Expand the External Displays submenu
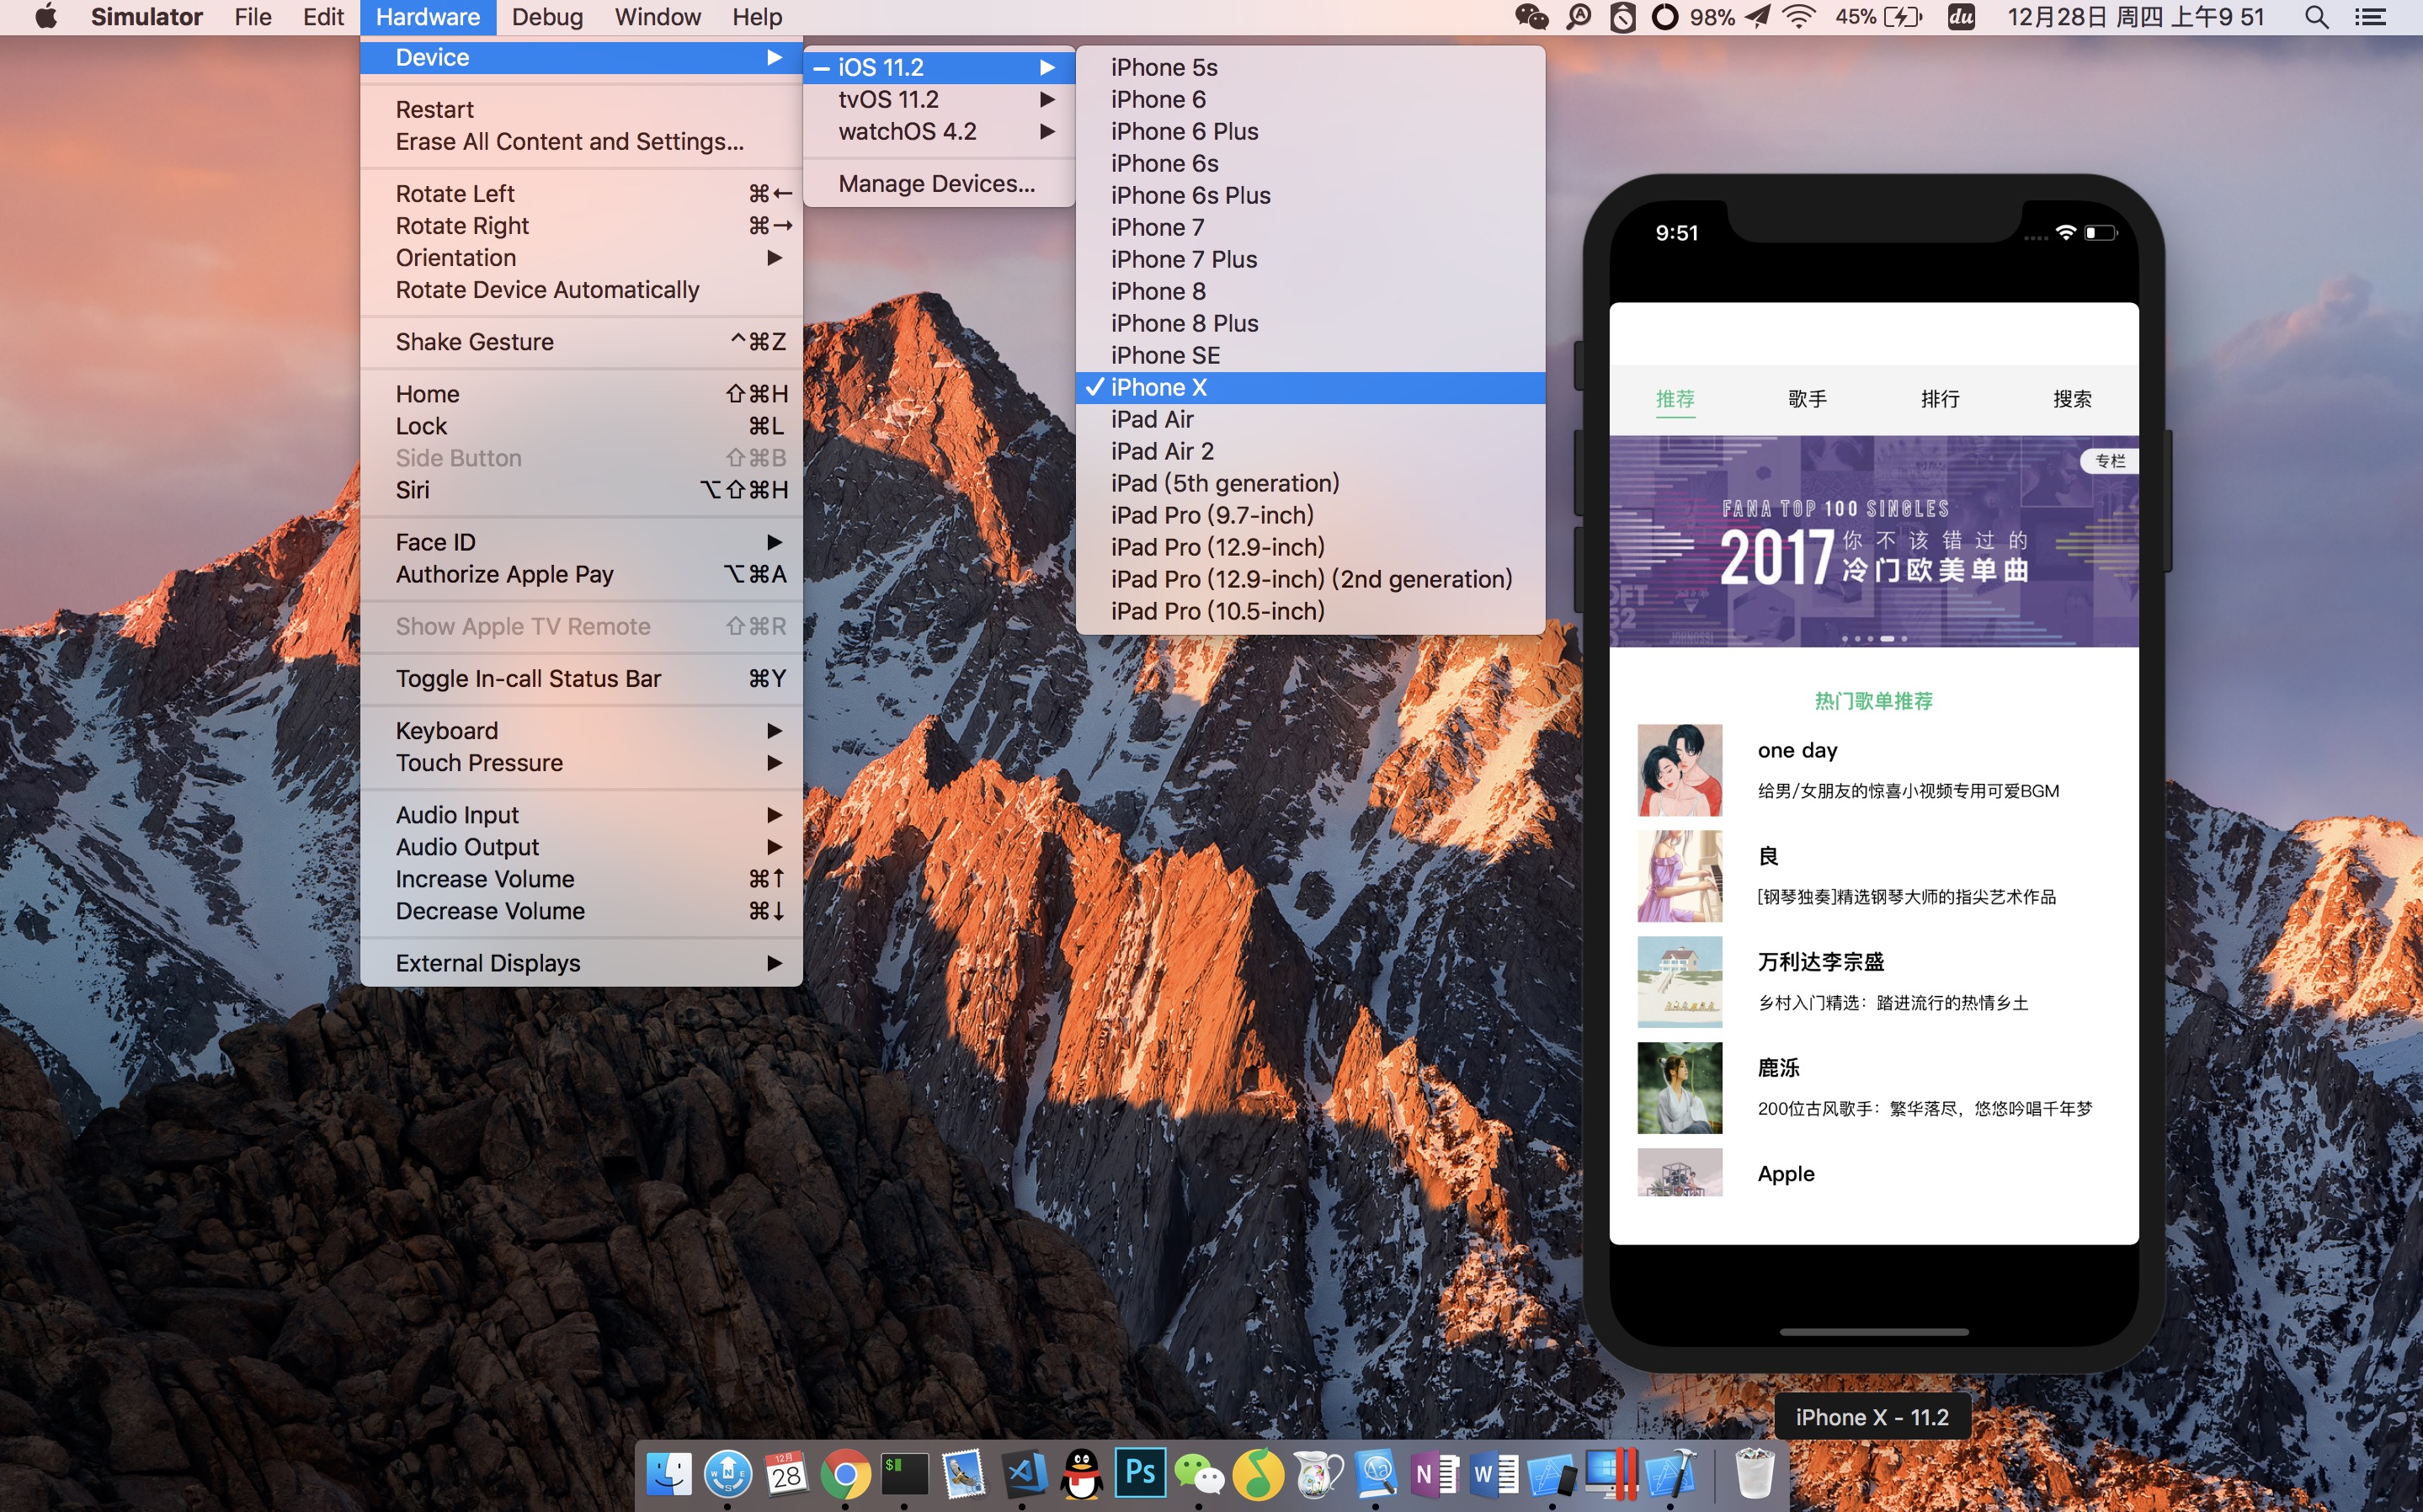Viewport: 2423px width, 1512px height. (x=581, y=963)
